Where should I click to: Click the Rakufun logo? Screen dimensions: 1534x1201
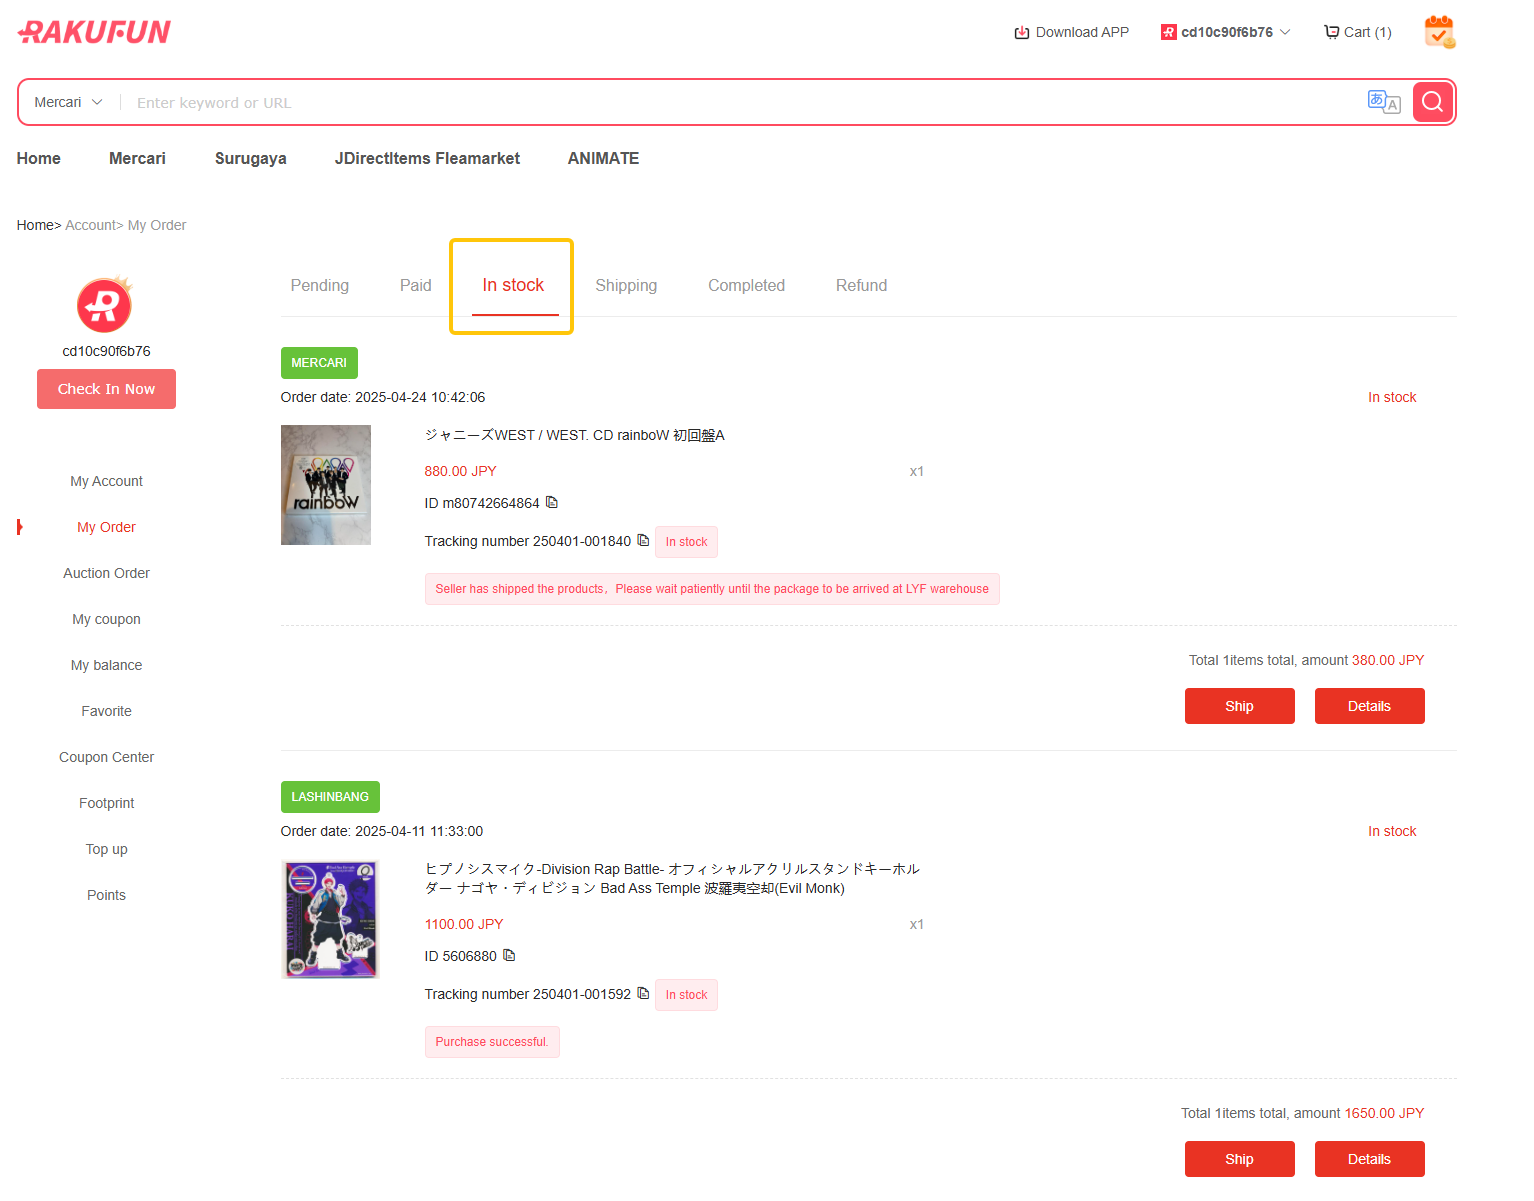tap(94, 32)
